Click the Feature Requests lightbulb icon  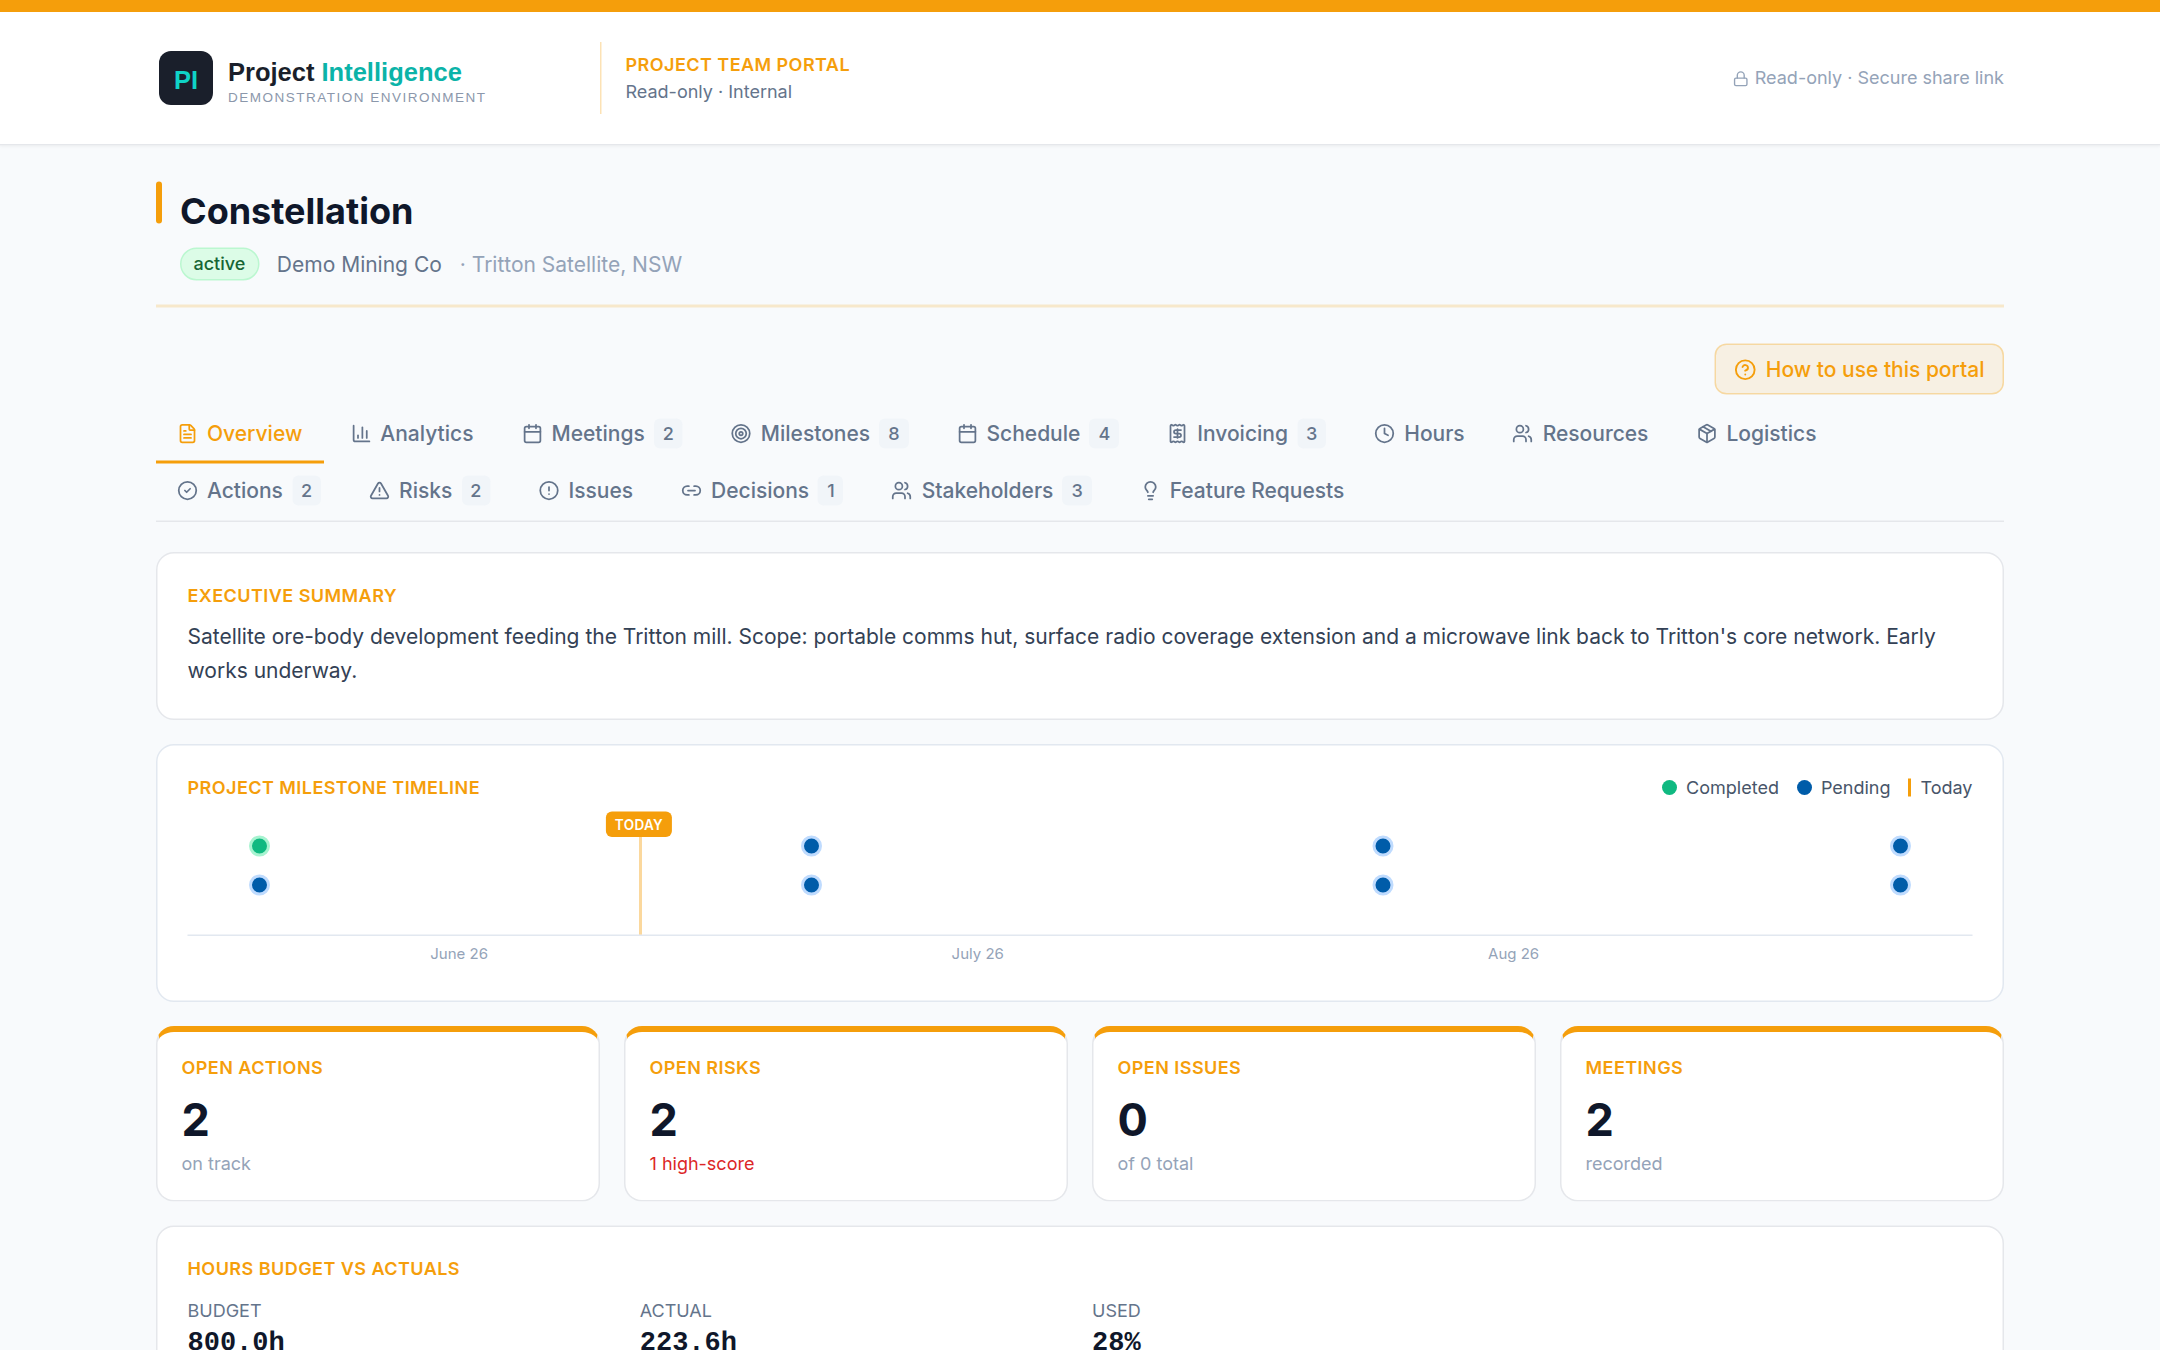point(1150,491)
